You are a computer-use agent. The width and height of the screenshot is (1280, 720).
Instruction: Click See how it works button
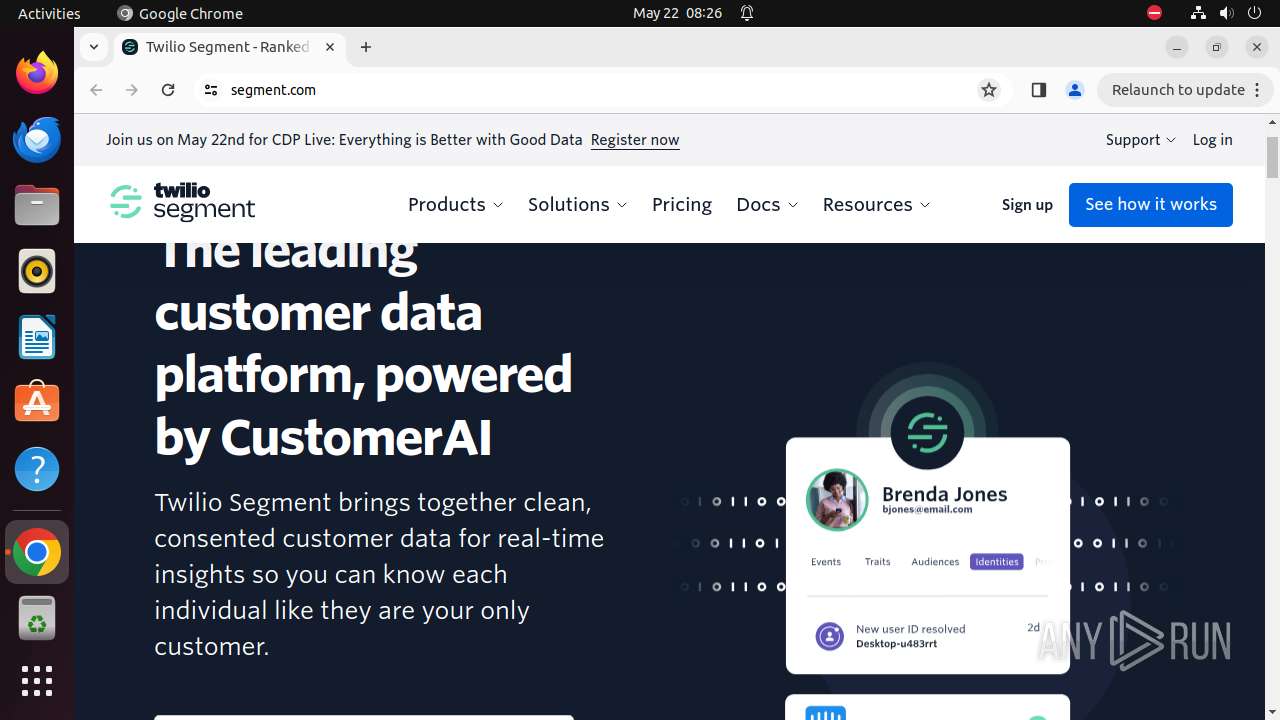[1151, 204]
